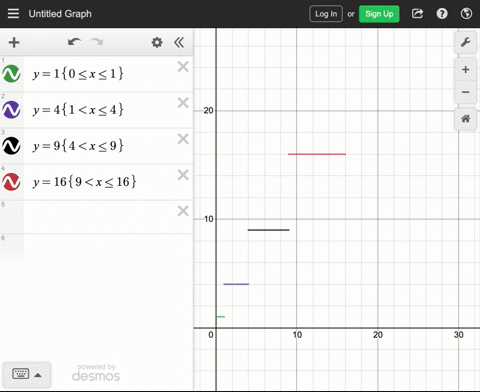
Task: Toggle the red y=16 expression color icon
Action: [x=11, y=182]
